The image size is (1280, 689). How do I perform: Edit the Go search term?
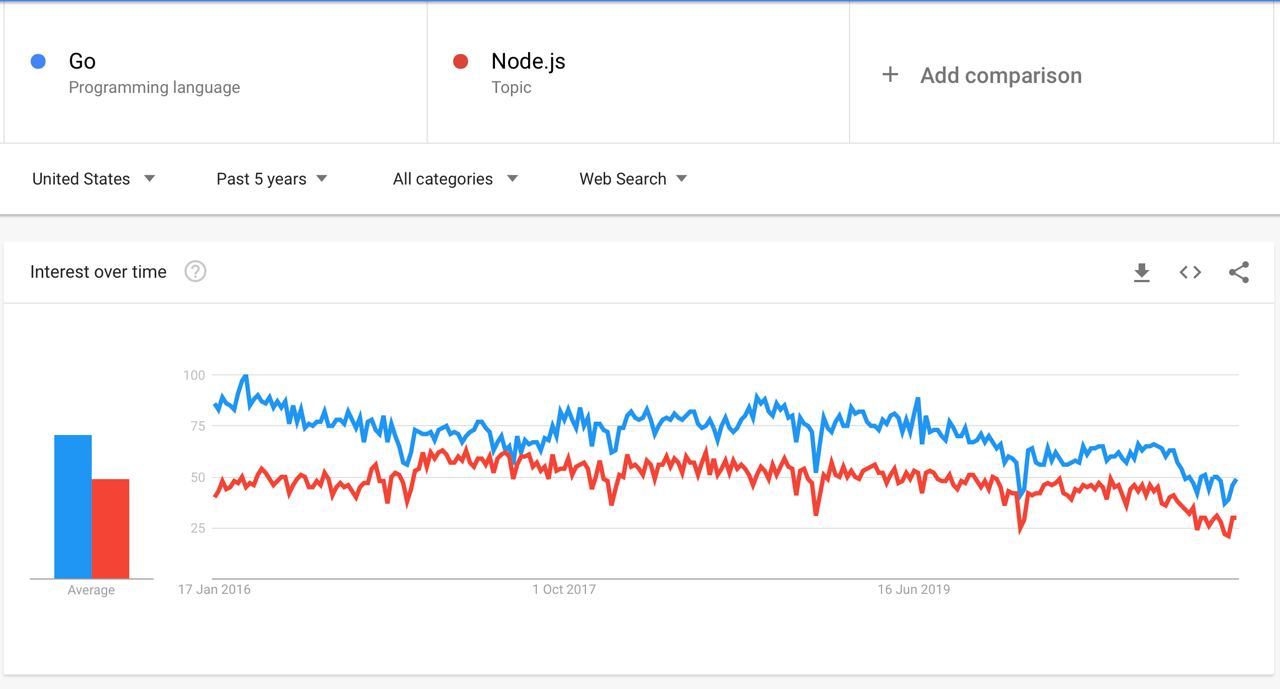(82, 61)
